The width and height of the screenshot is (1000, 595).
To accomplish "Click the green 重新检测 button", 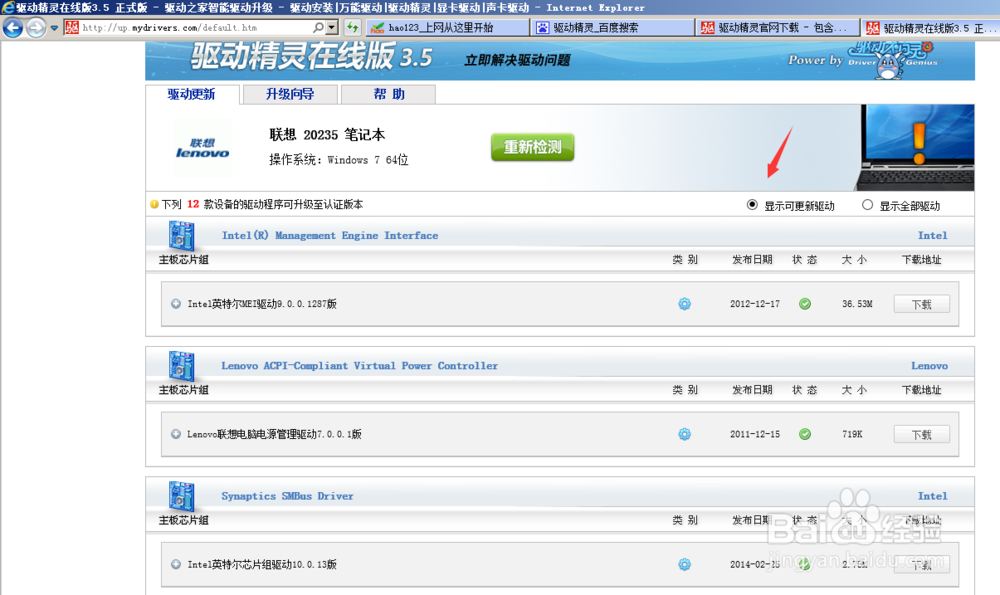I will (x=533, y=147).
